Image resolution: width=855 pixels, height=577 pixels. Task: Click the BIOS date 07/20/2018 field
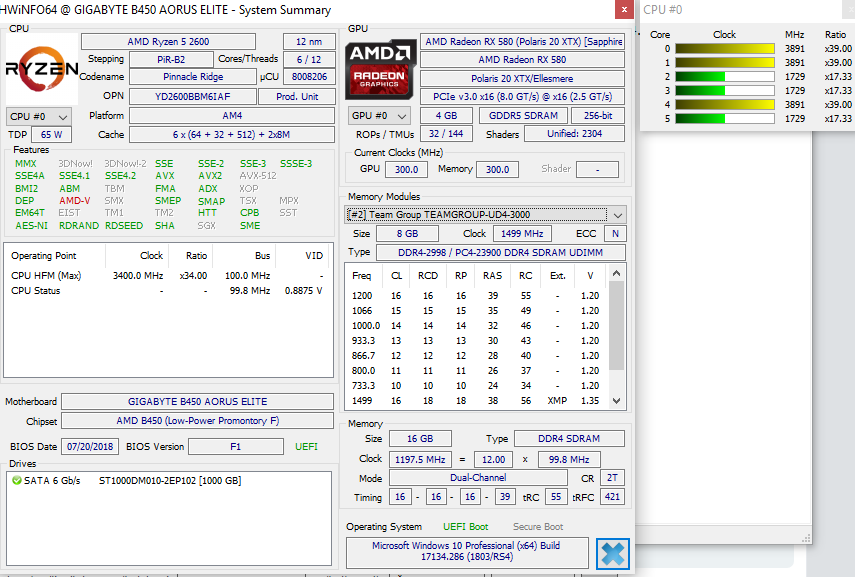[90, 447]
